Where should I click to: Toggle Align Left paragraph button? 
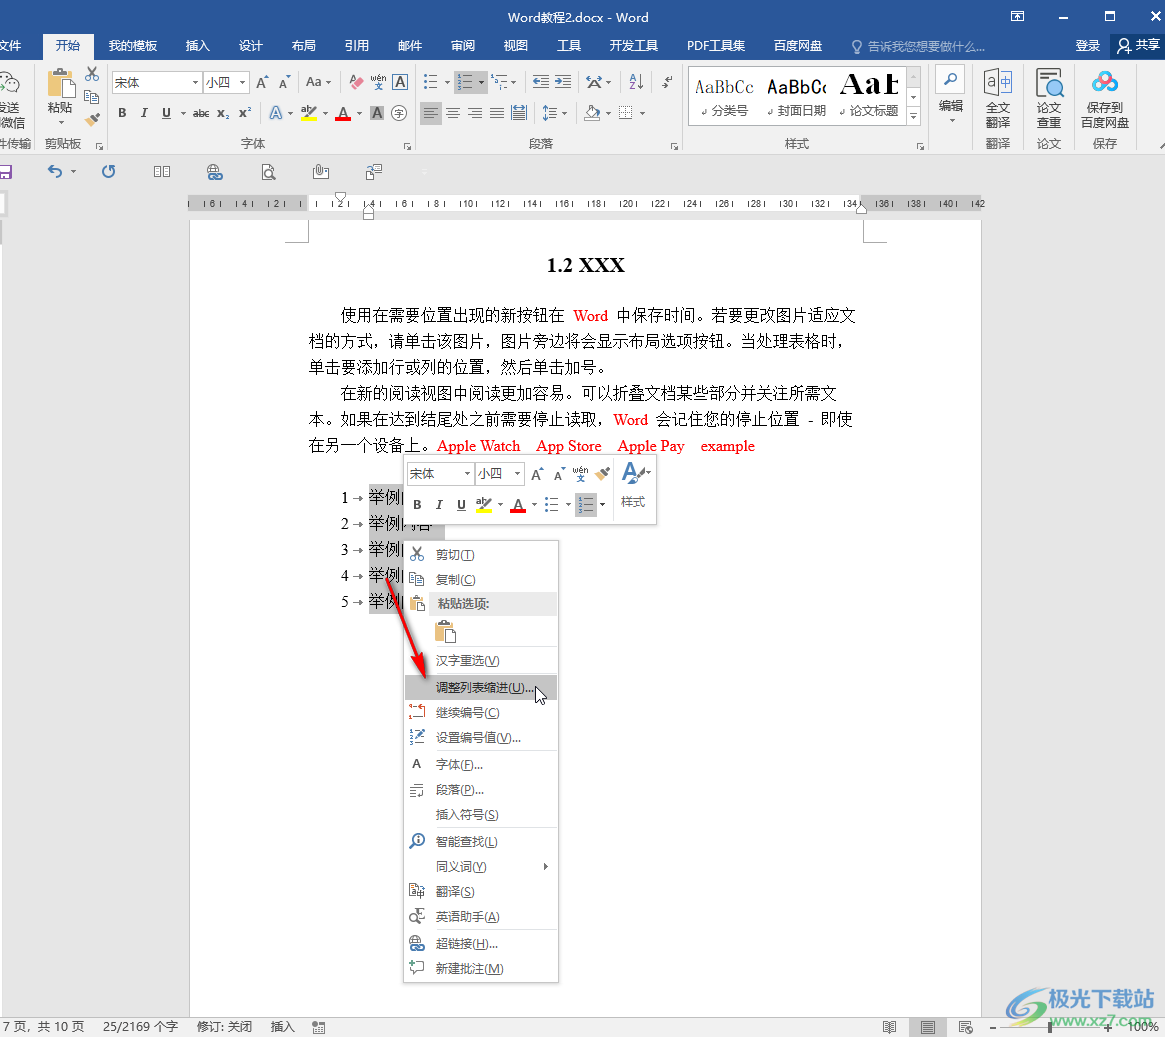(x=430, y=113)
